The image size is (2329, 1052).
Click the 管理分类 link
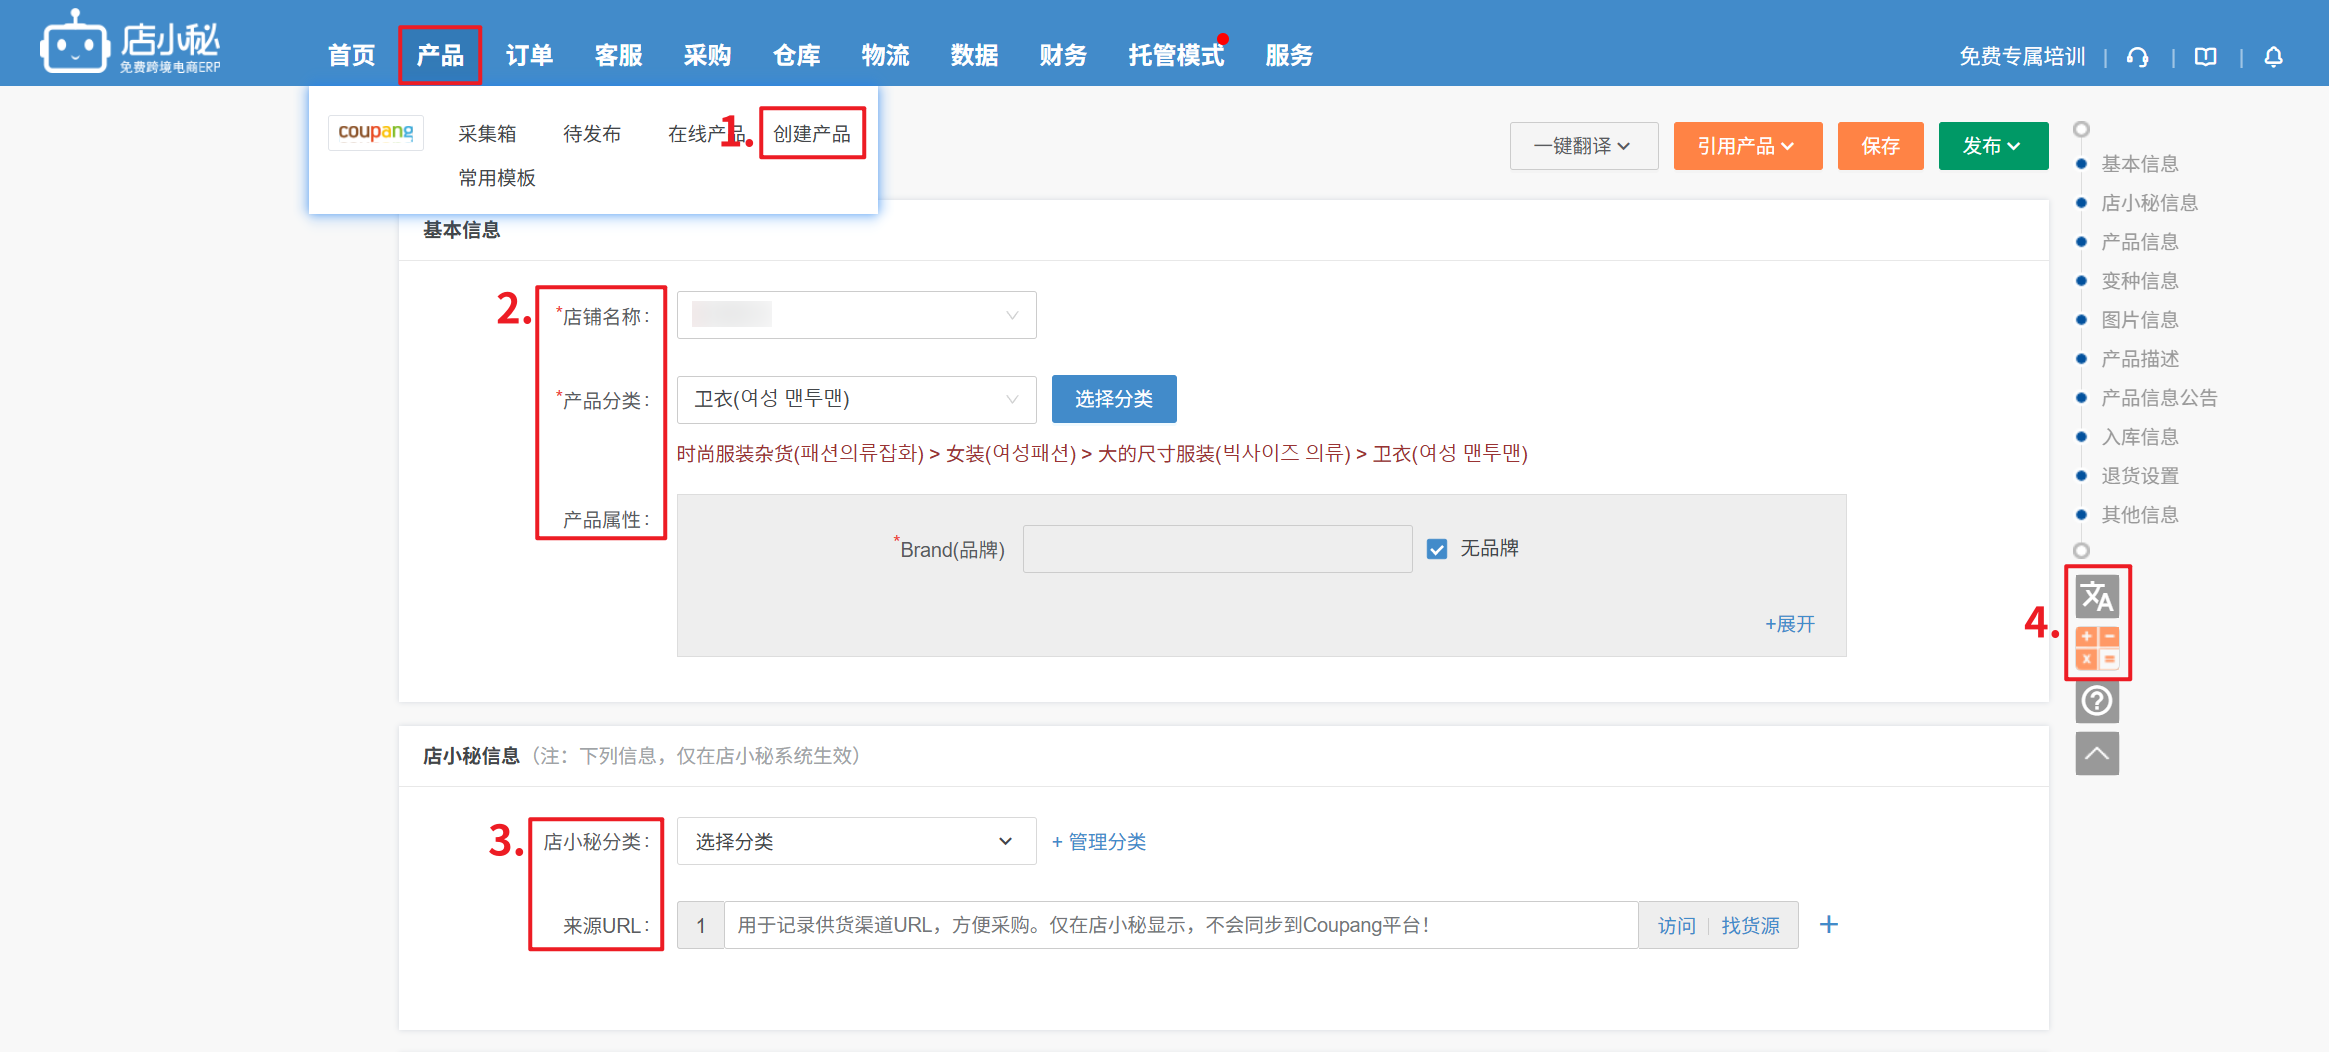tap(1099, 842)
